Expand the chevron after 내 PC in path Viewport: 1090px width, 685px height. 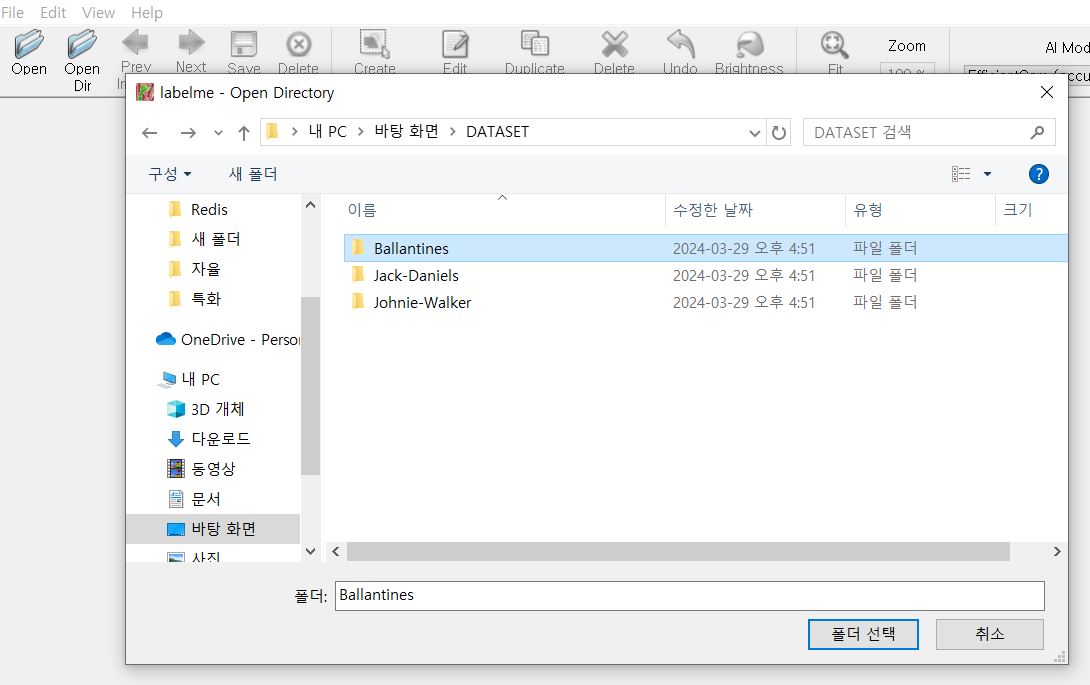click(x=361, y=131)
